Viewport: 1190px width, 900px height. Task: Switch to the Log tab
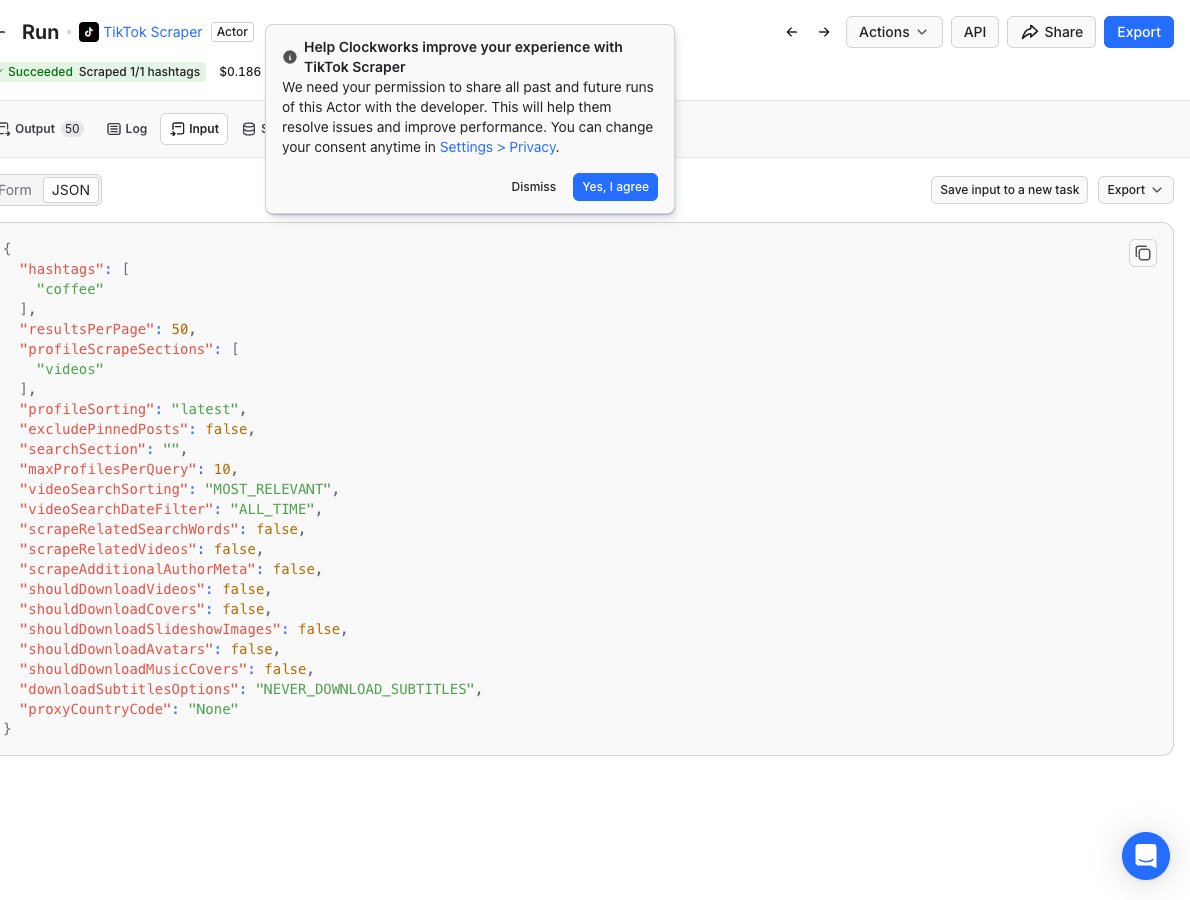pyautogui.click(x=127, y=129)
